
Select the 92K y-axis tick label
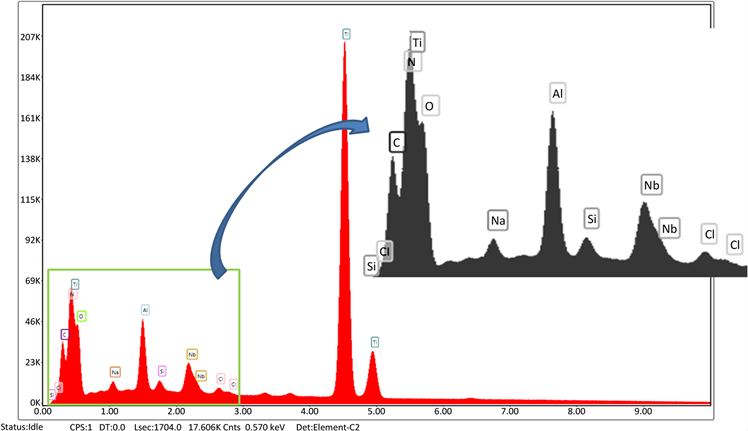pos(33,240)
